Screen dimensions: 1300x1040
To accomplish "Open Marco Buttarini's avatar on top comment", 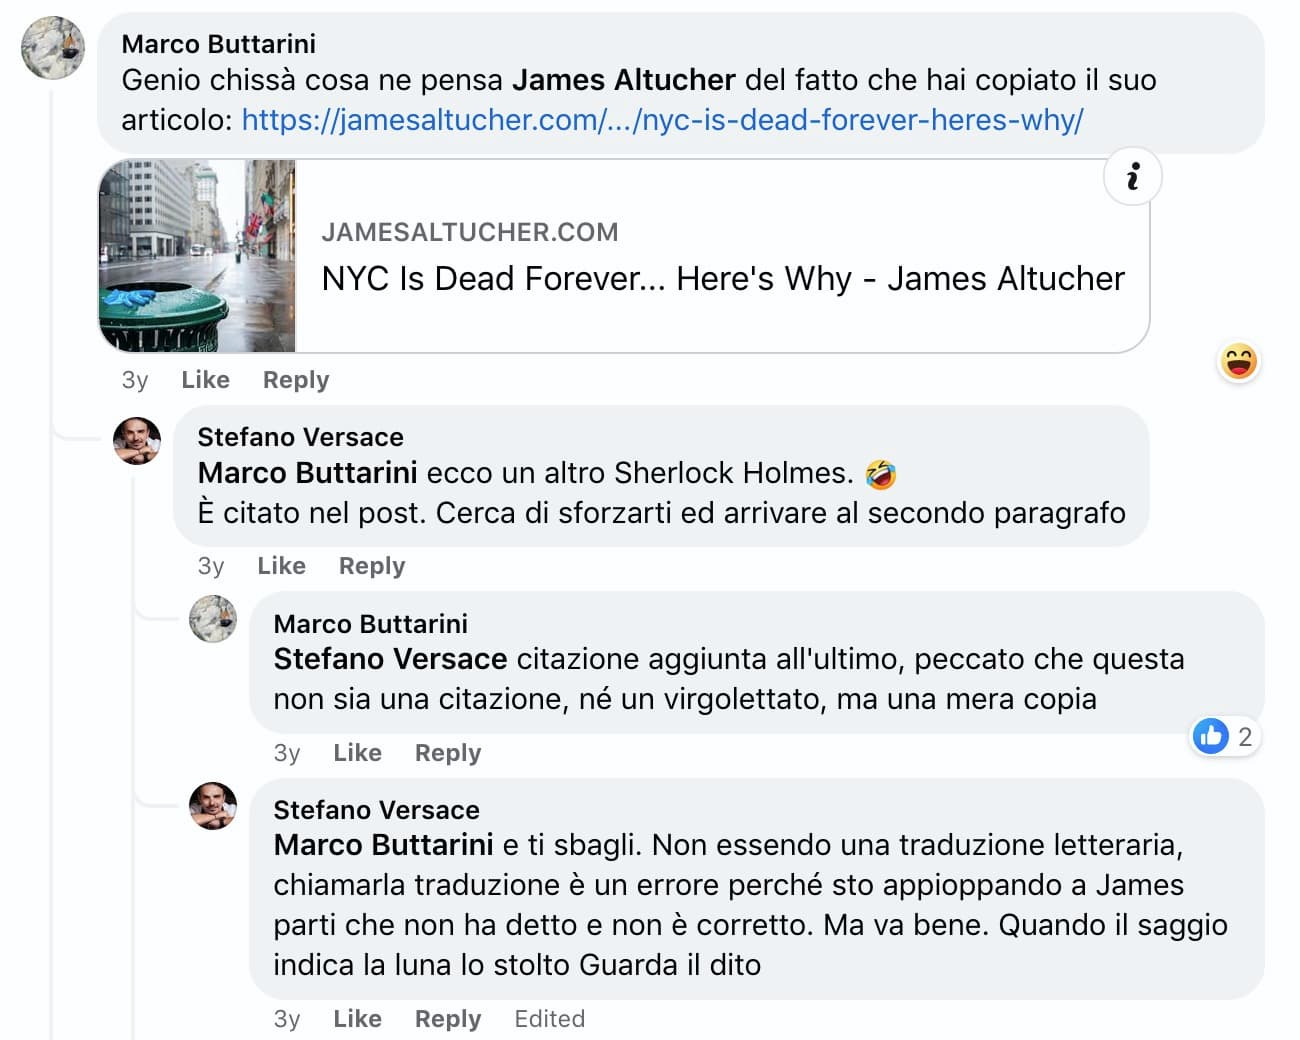I will [x=53, y=47].
